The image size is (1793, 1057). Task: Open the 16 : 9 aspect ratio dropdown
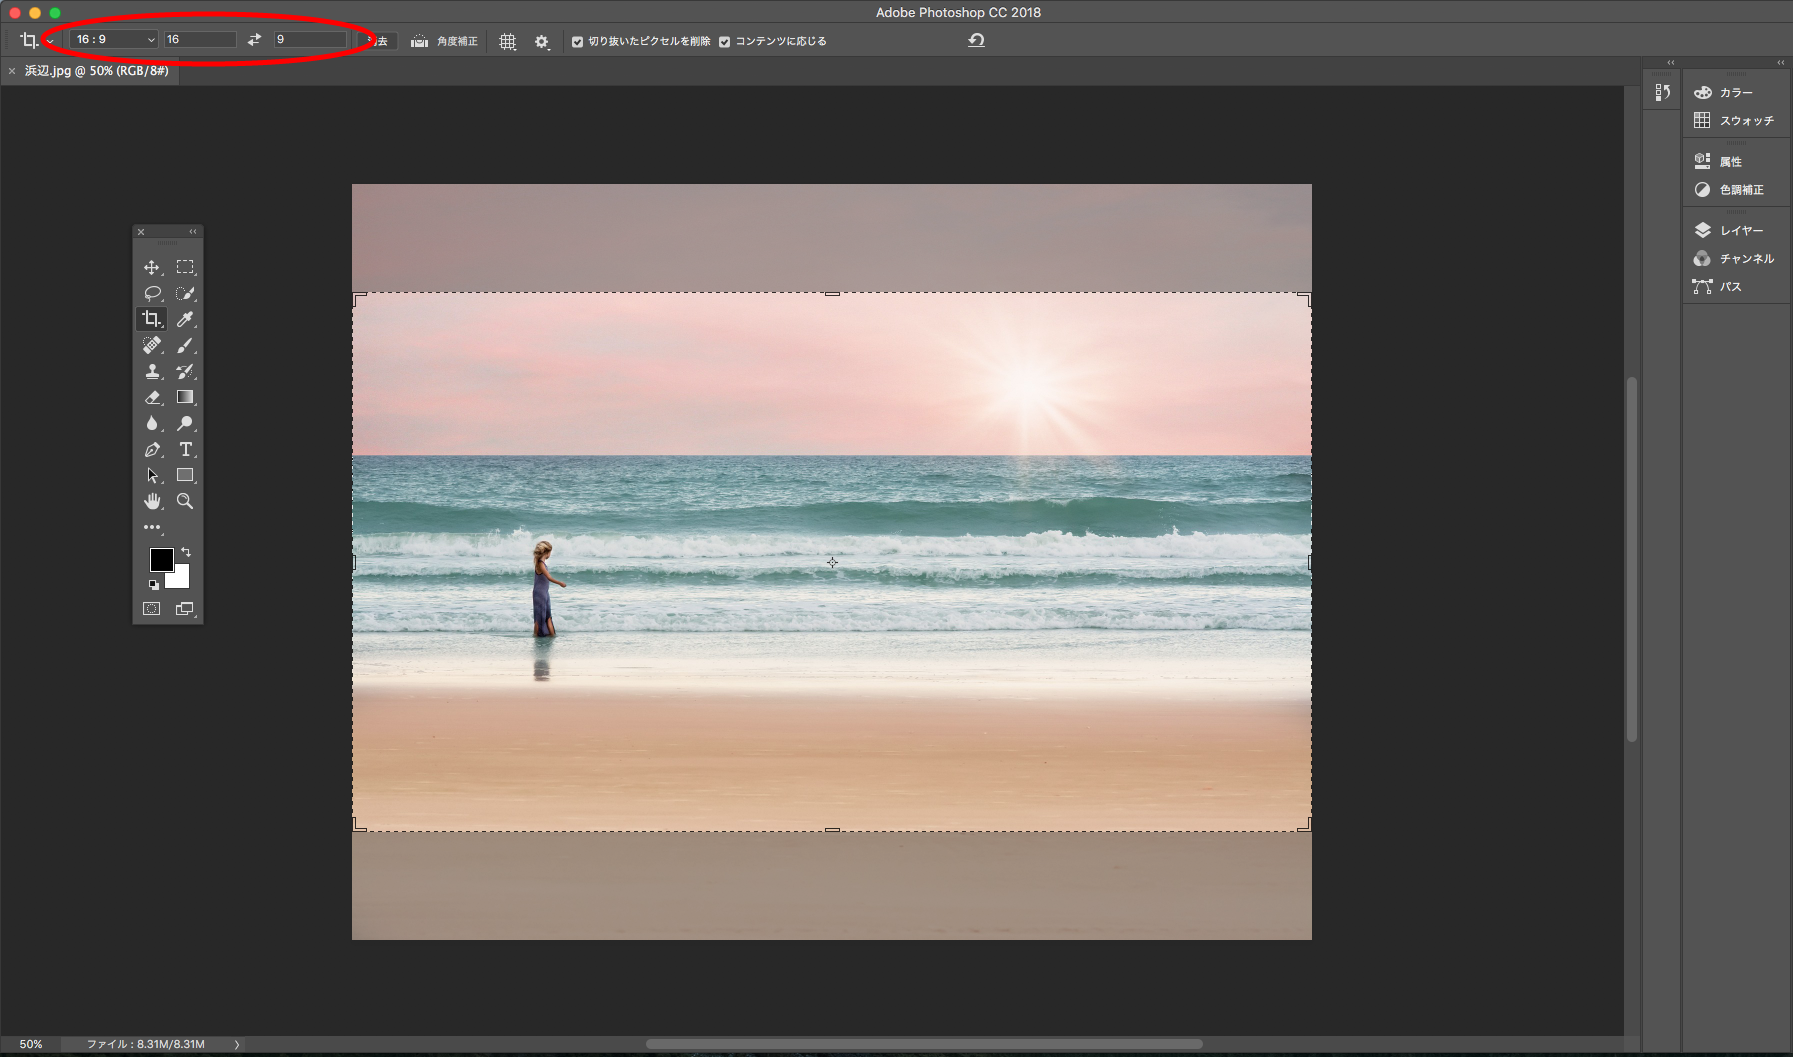pyautogui.click(x=114, y=39)
